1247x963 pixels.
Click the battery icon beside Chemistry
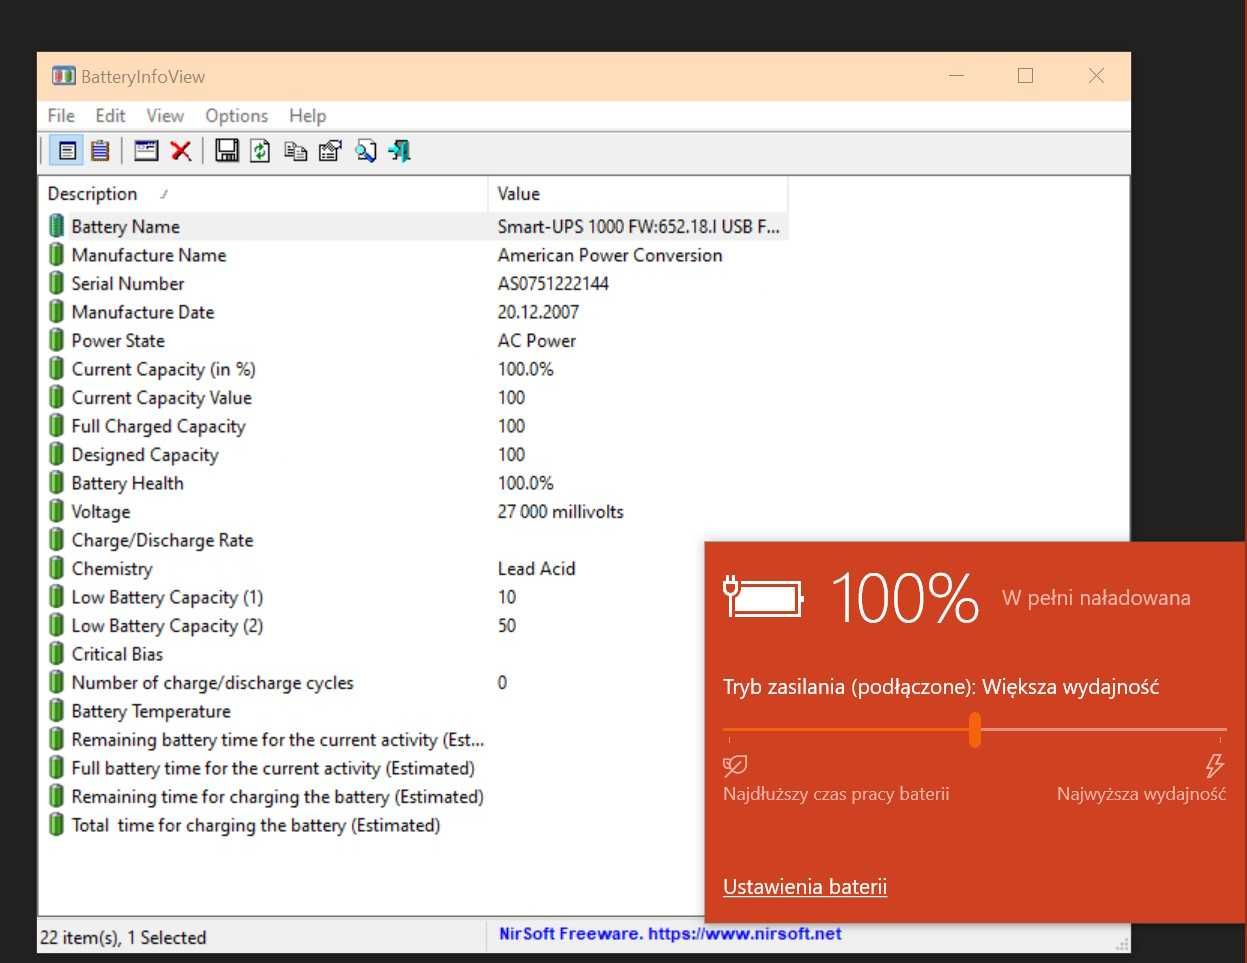(x=57, y=568)
